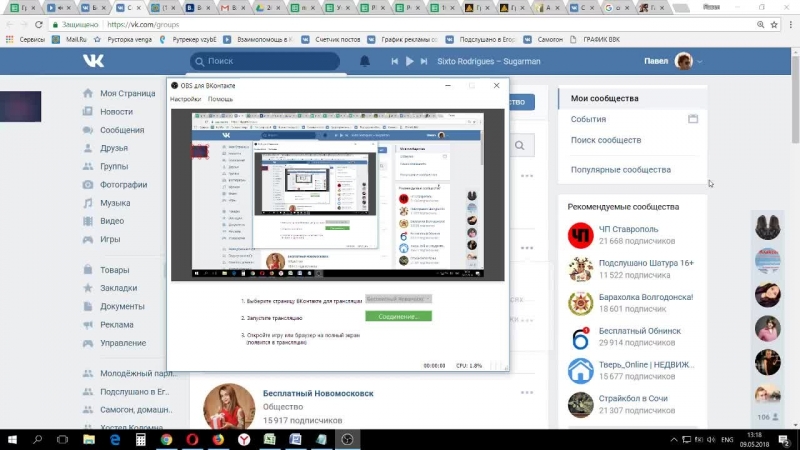This screenshot has width=800, height=450.
Task: Skip to next track in header player
Action: coord(423,61)
